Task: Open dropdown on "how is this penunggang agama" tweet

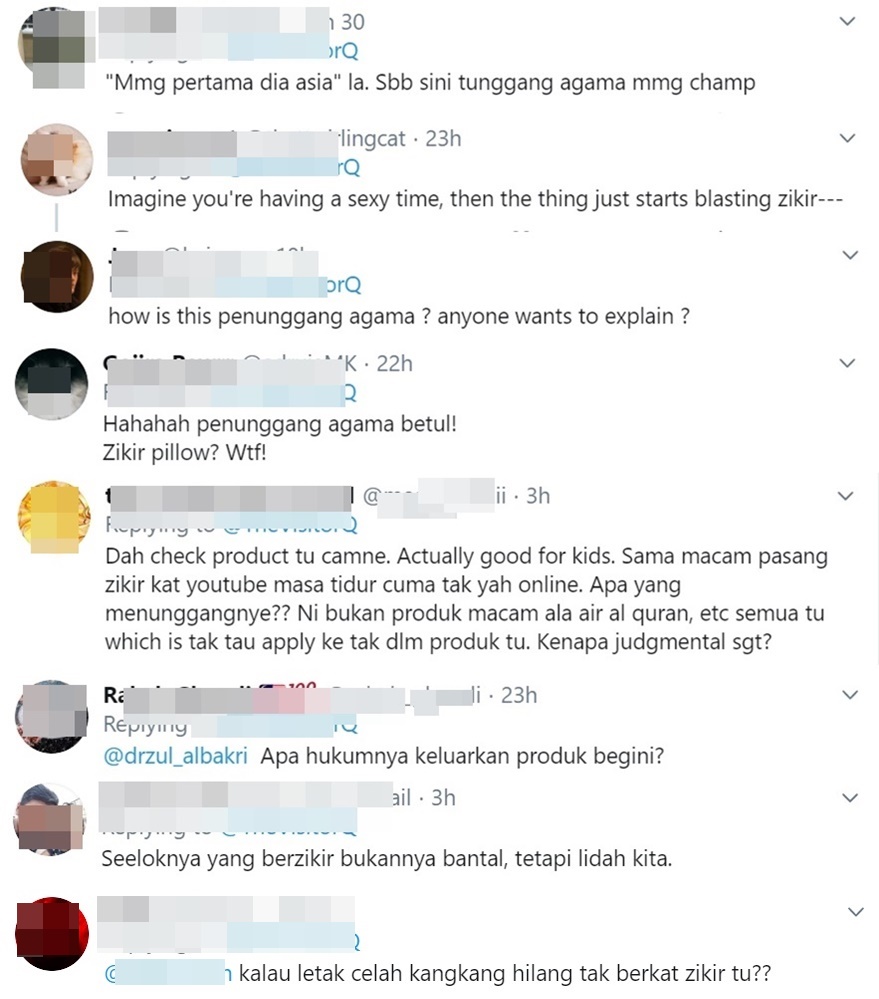Action: point(850,255)
